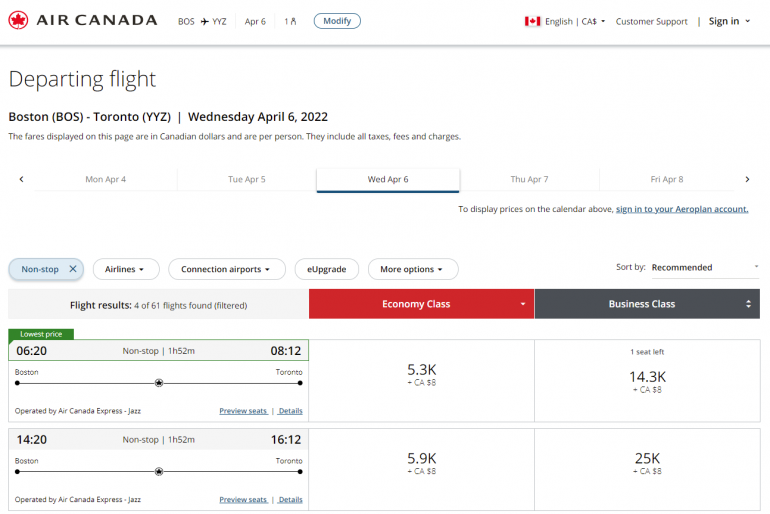Remove the Non-stop filter with its X
Screen dimensions: 770x514
tap(73, 269)
